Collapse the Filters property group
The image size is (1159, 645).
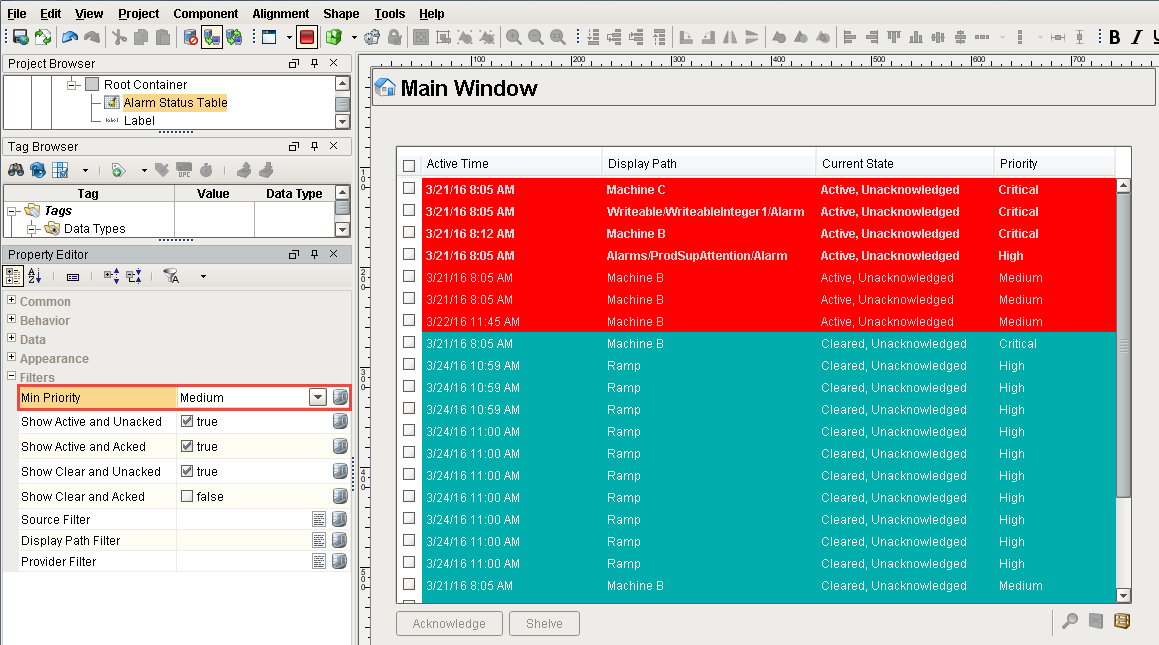pos(12,377)
